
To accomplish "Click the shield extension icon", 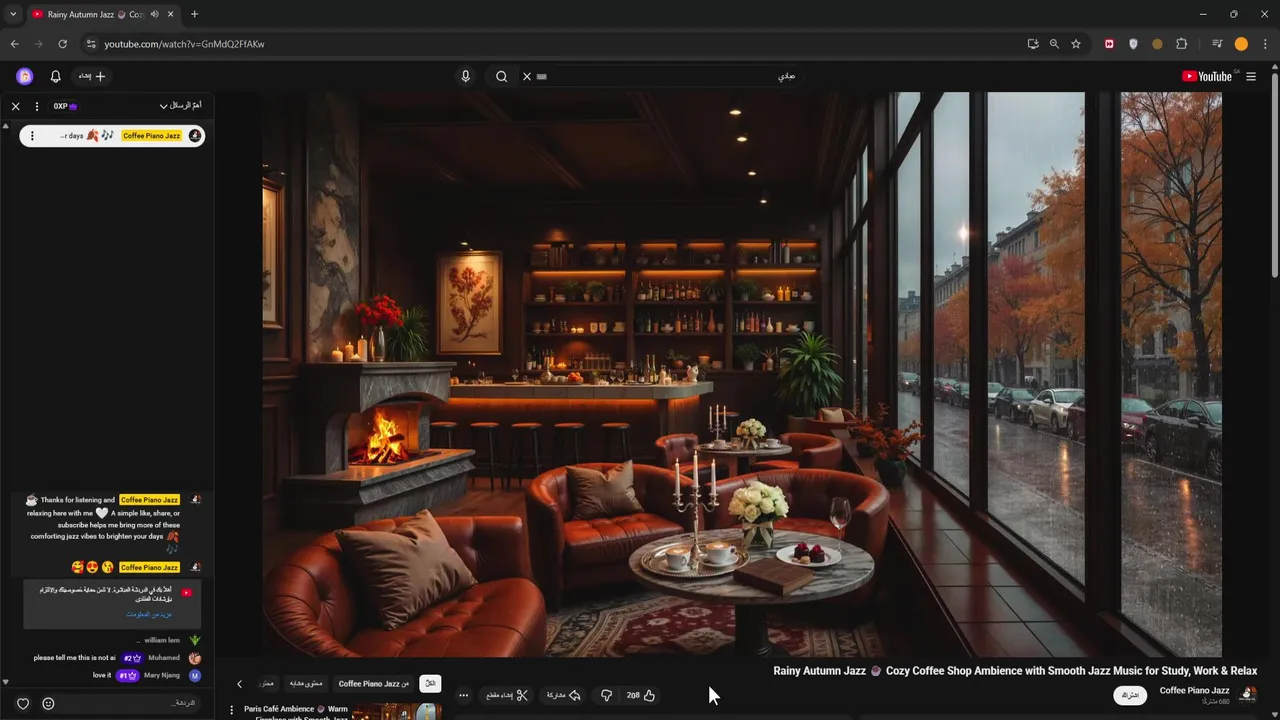I will click(1133, 44).
